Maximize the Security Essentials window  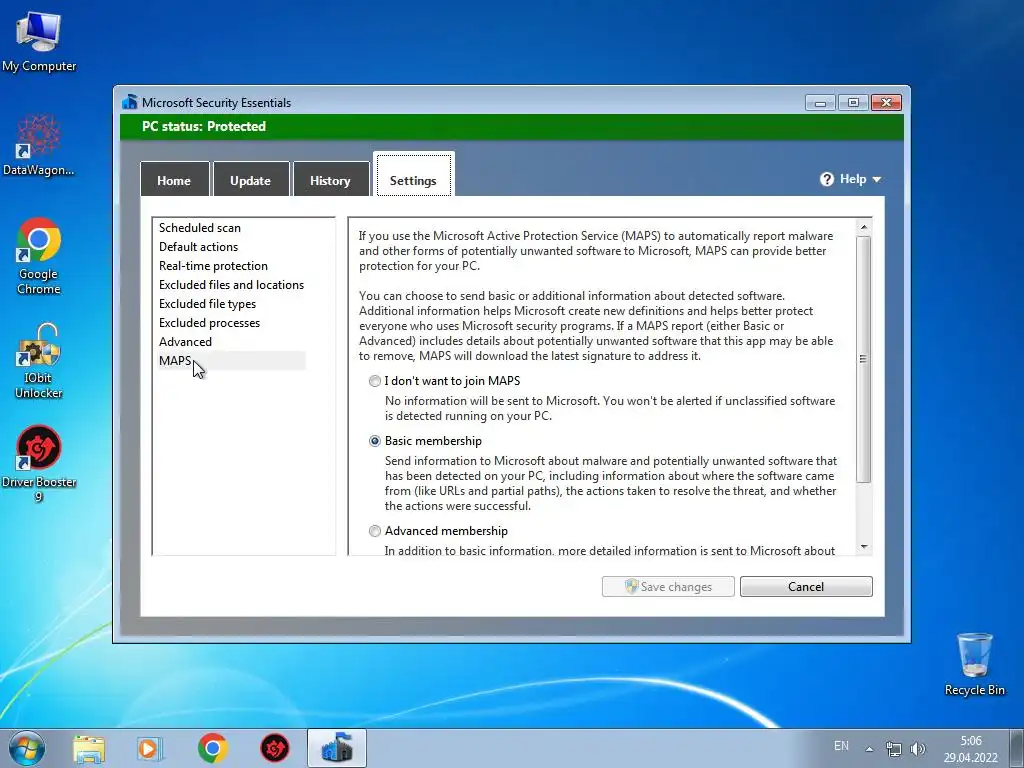point(853,103)
